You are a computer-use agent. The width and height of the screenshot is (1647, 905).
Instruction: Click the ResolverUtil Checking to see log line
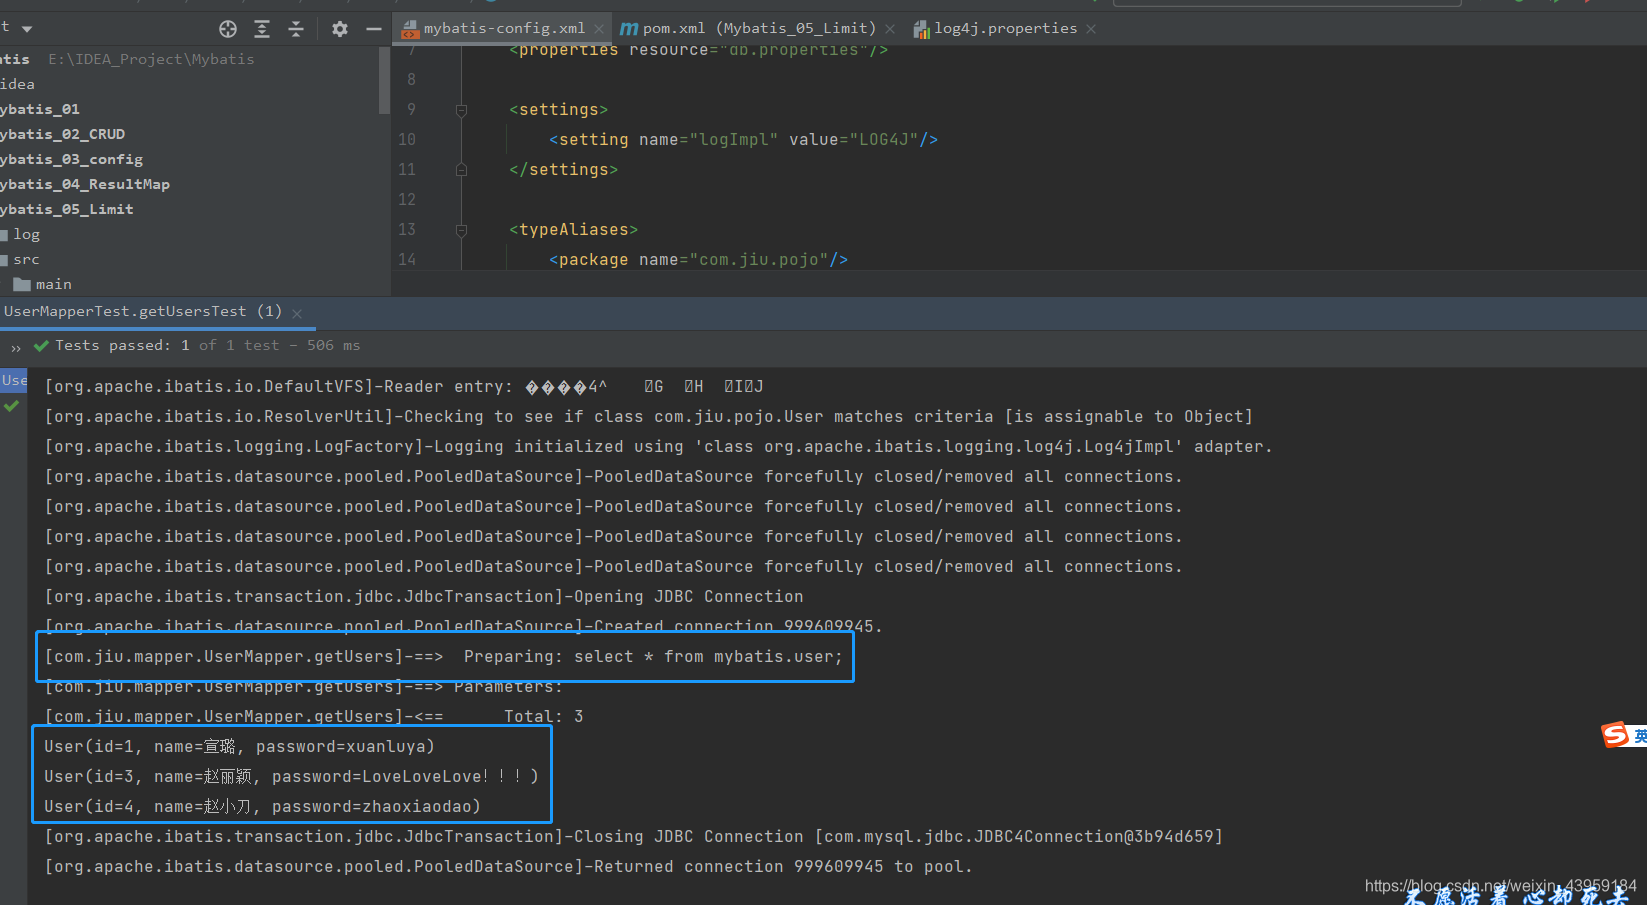648,417
